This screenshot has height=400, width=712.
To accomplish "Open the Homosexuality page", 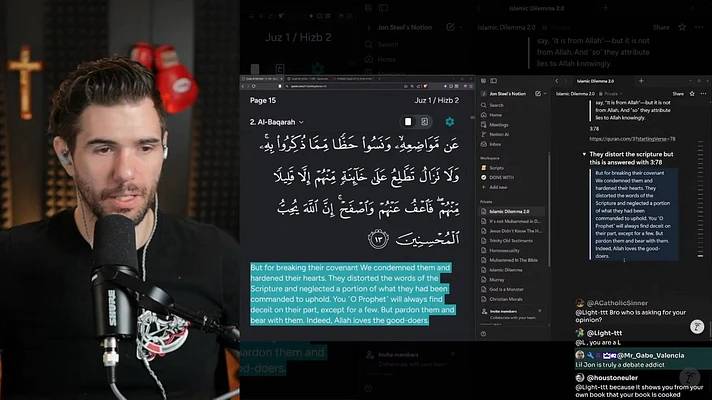I will [x=513, y=250].
